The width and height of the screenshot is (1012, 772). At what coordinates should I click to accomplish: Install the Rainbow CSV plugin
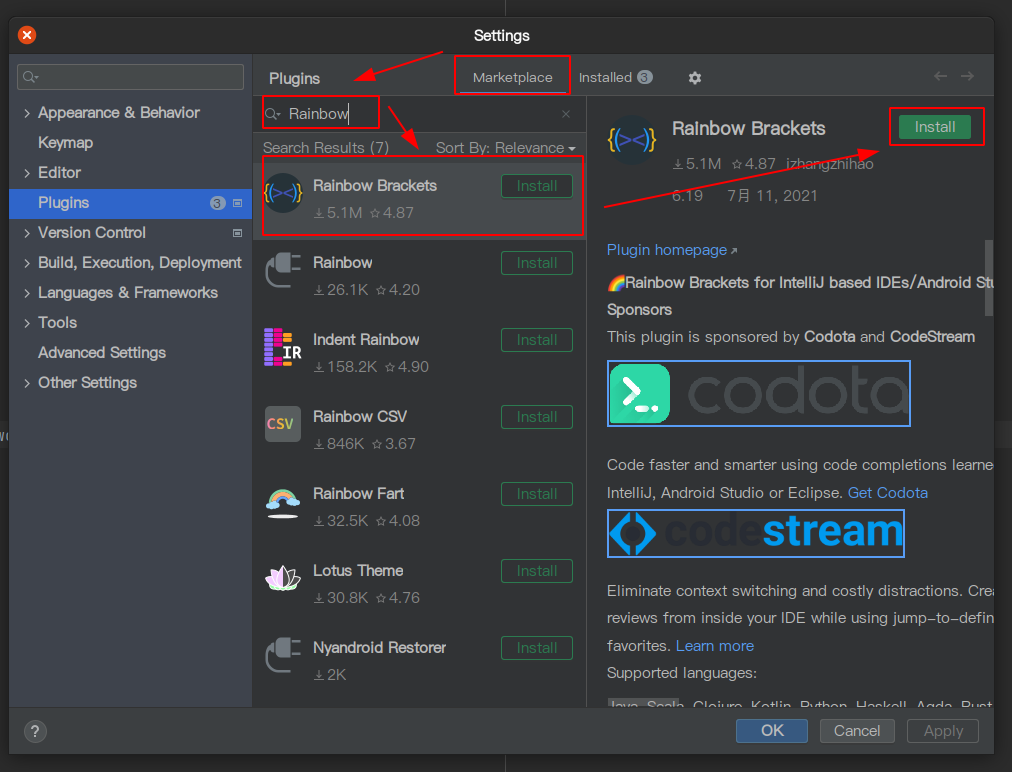click(x=537, y=417)
